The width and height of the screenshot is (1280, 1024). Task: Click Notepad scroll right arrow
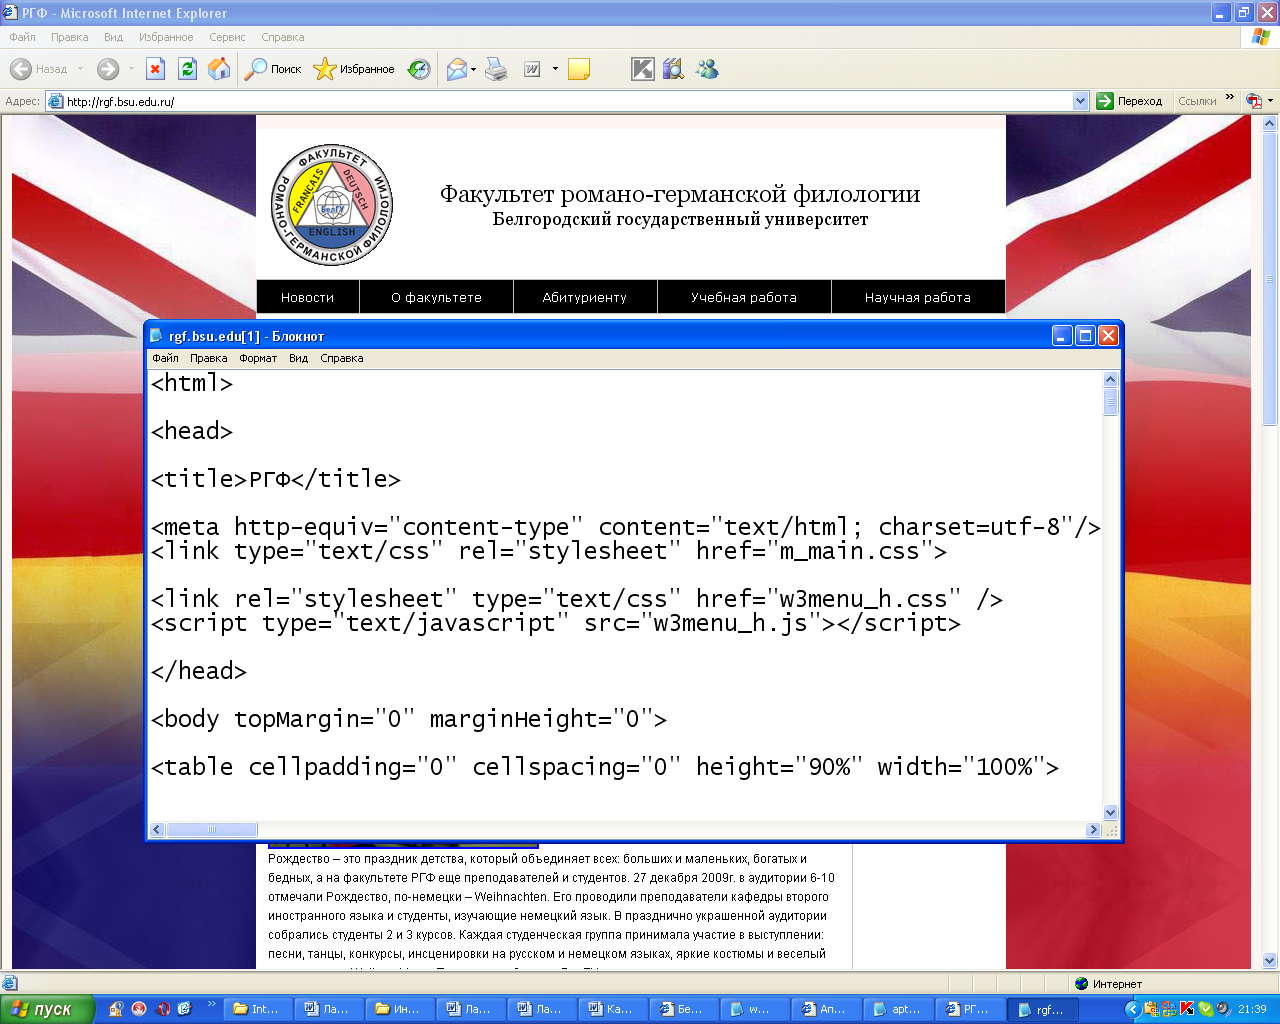tap(1092, 829)
